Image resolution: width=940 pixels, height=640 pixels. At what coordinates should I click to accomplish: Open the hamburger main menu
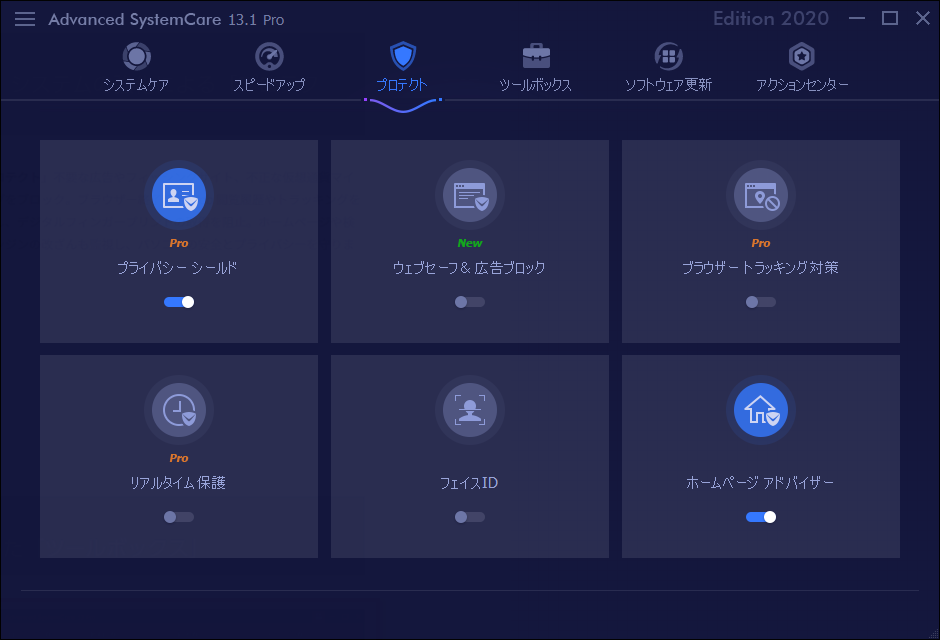click(x=25, y=19)
